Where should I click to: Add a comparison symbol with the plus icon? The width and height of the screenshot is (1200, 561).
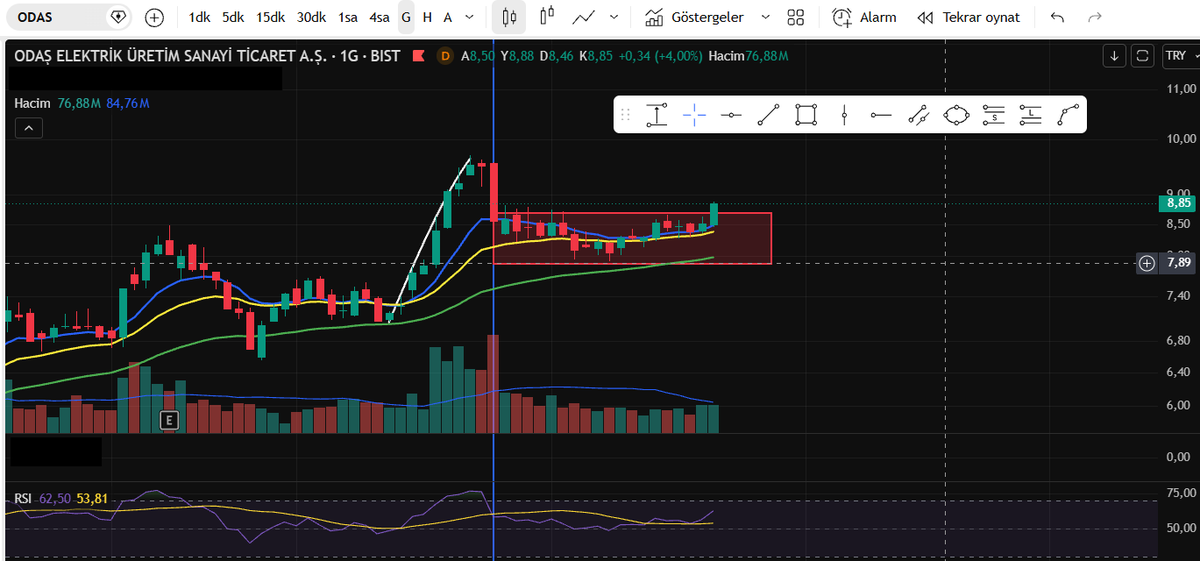click(x=154, y=17)
